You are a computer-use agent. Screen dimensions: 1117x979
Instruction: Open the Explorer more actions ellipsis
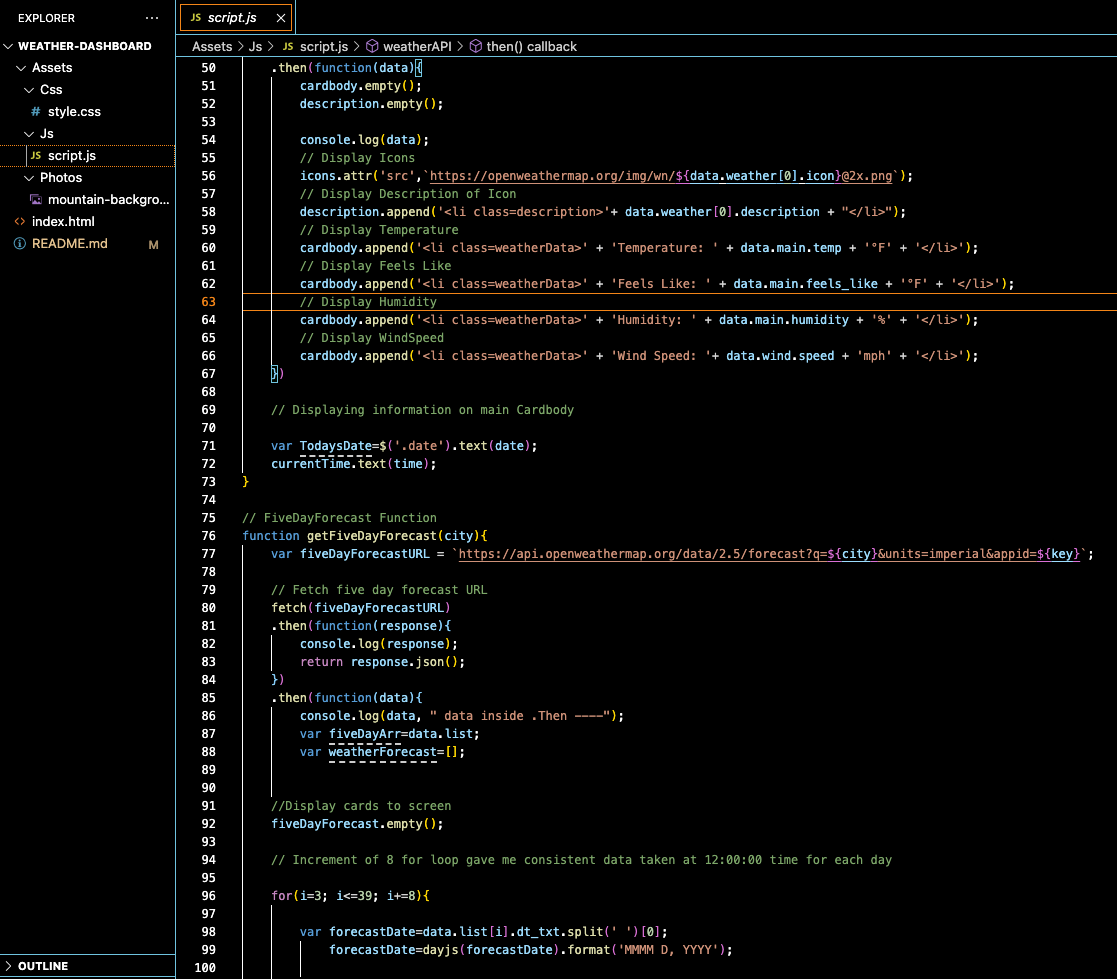(x=152, y=18)
